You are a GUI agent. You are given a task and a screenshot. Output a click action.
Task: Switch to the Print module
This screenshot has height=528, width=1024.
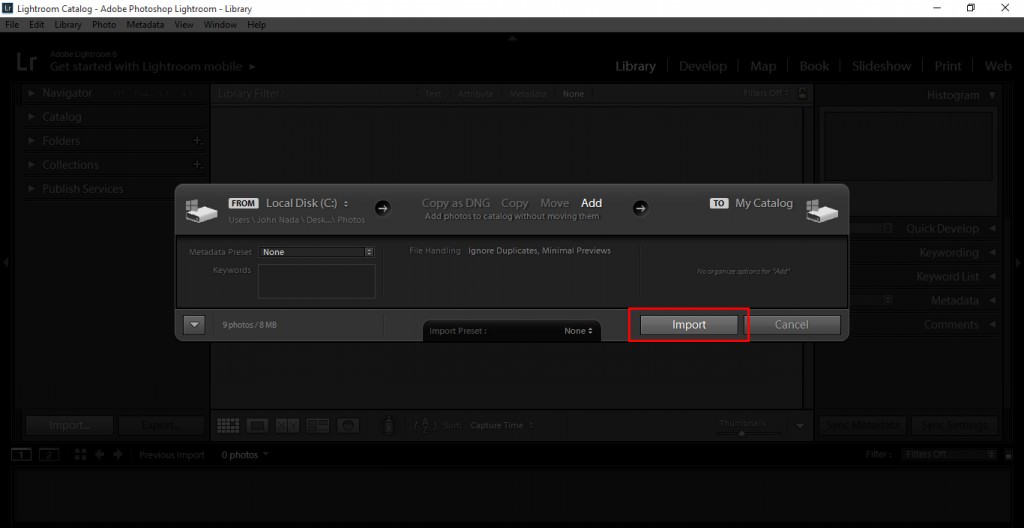point(948,66)
